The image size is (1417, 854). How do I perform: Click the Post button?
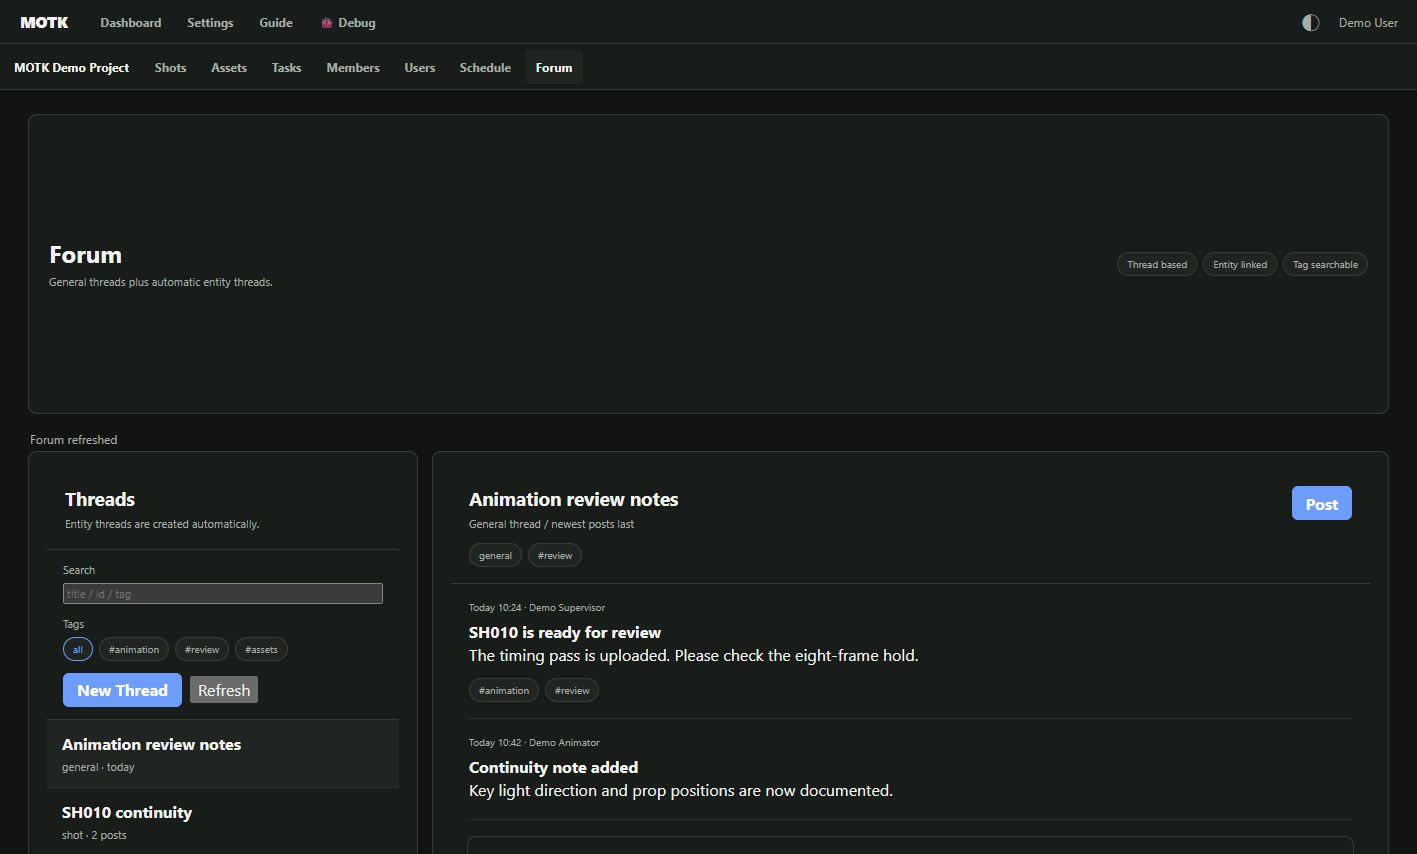(x=1321, y=503)
